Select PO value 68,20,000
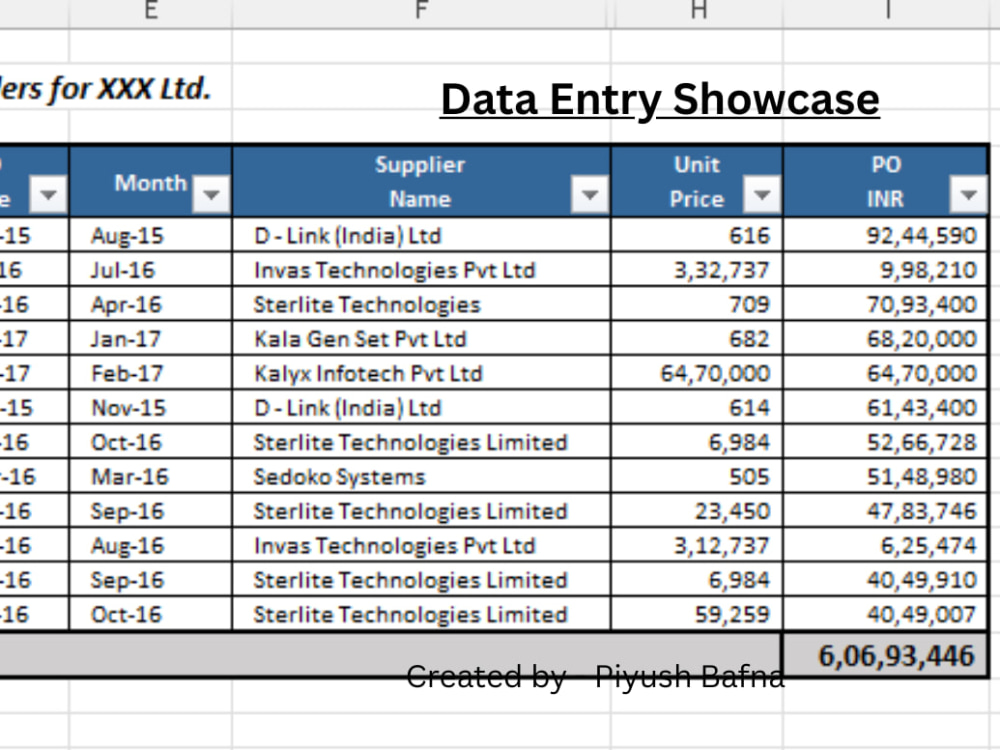 pos(886,339)
